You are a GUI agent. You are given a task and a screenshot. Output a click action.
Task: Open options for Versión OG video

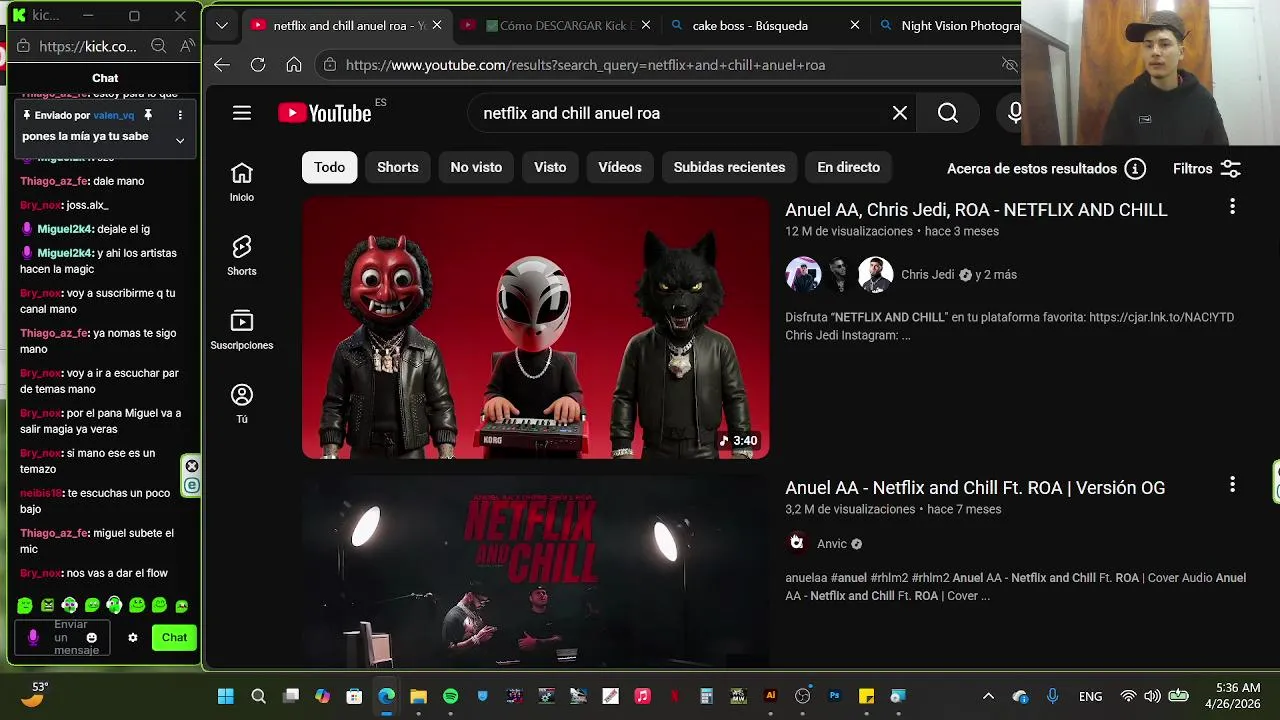coord(1232,484)
